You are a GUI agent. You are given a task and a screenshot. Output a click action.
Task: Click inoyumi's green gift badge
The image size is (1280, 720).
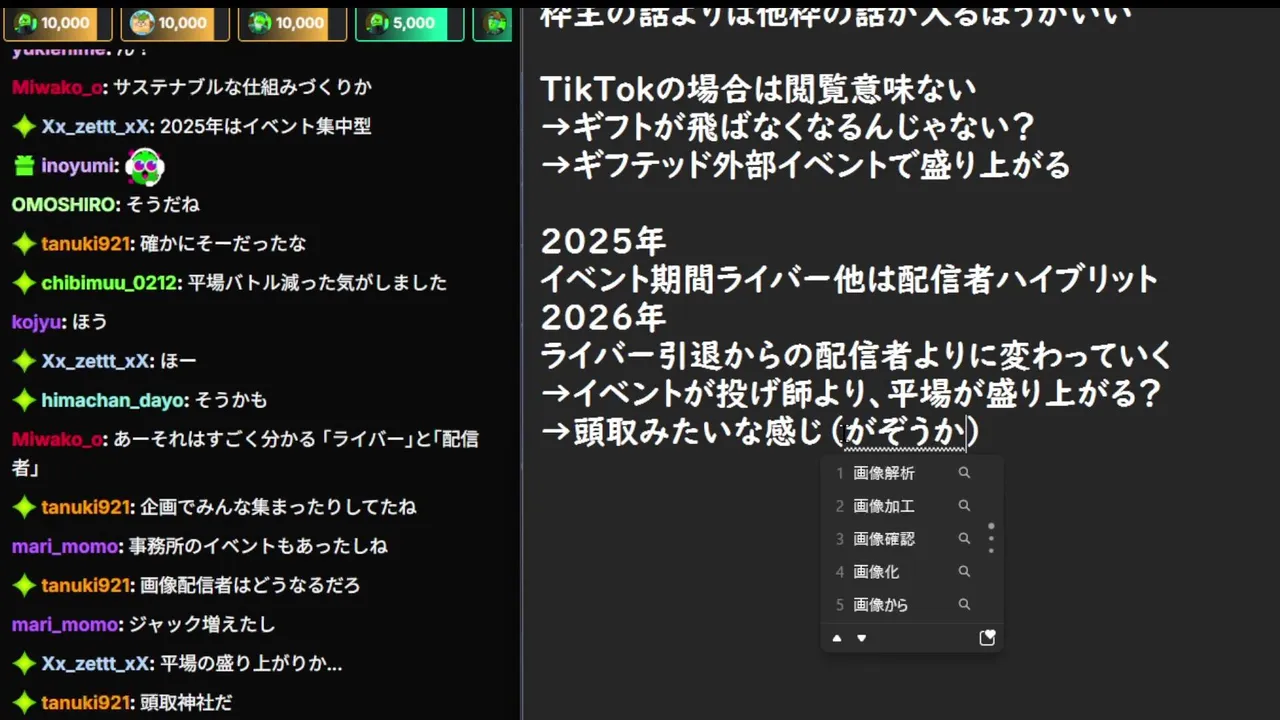(24, 167)
